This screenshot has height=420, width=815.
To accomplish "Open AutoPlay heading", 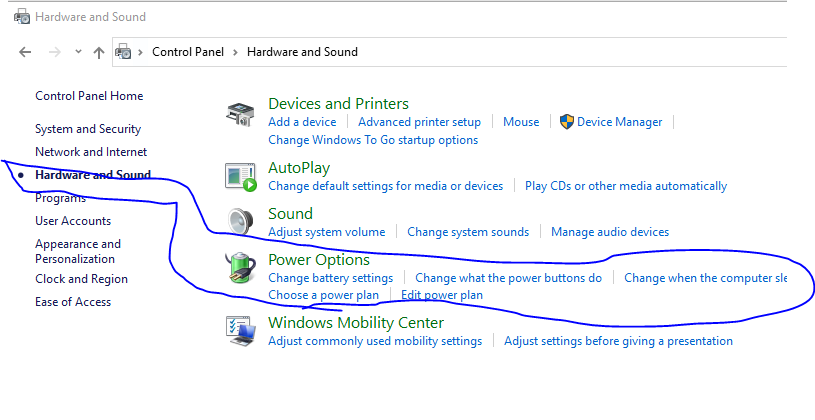I will tap(299, 168).
